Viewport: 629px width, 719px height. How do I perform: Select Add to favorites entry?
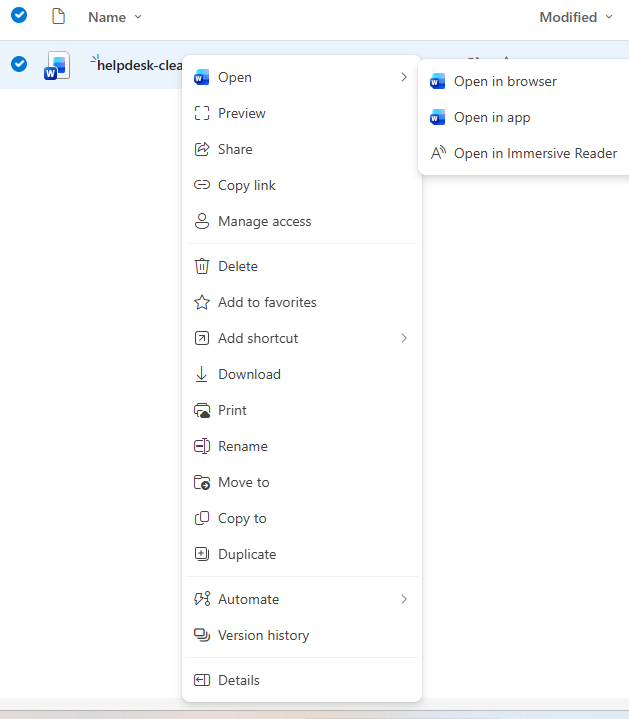(x=302, y=302)
